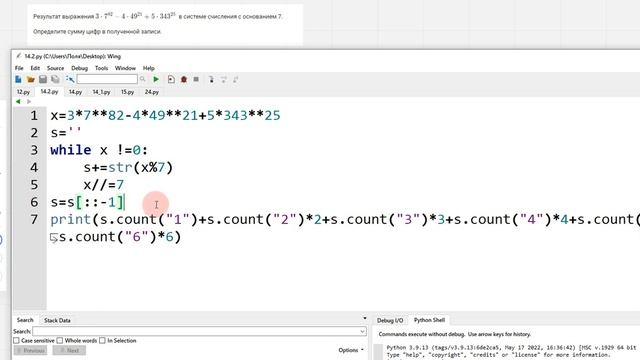This screenshot has width=640, height=360.
Task: Go back with green left history arrow
Action: coord(18,101)
